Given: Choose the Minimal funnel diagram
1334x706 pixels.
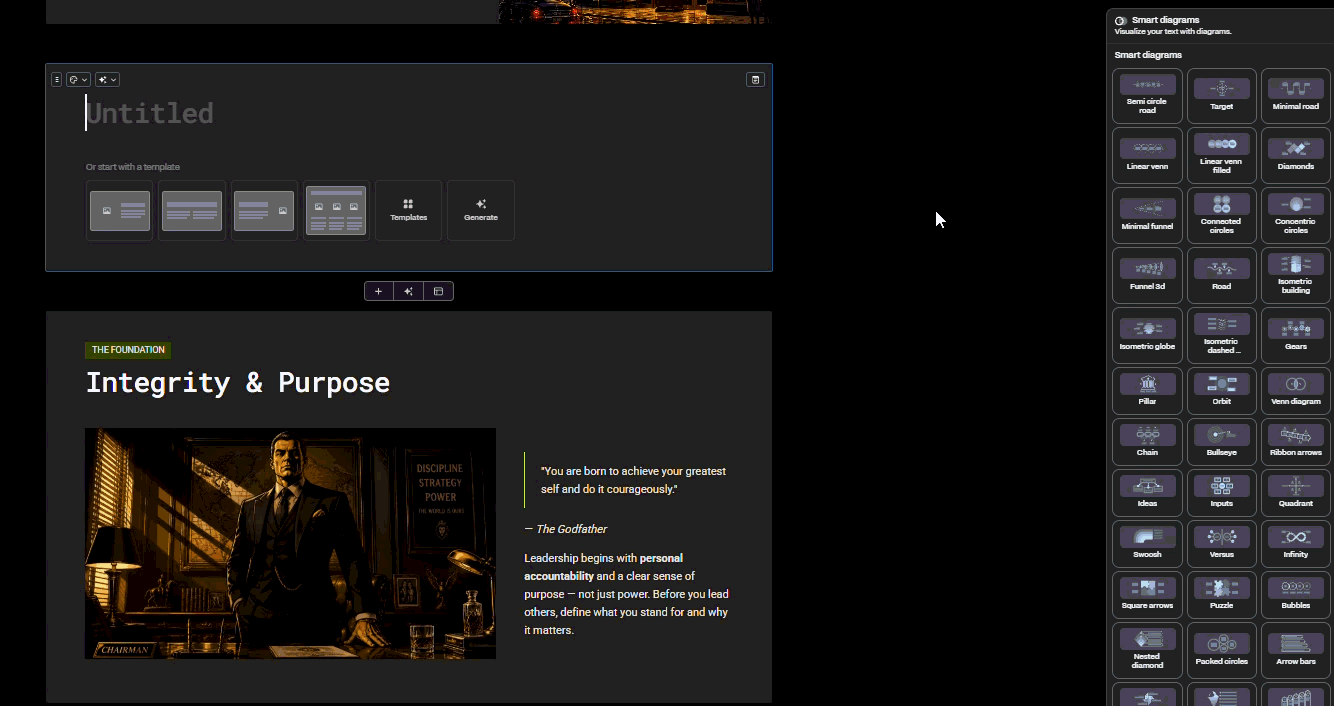Looking at the screenshot, I should 1147,216.
